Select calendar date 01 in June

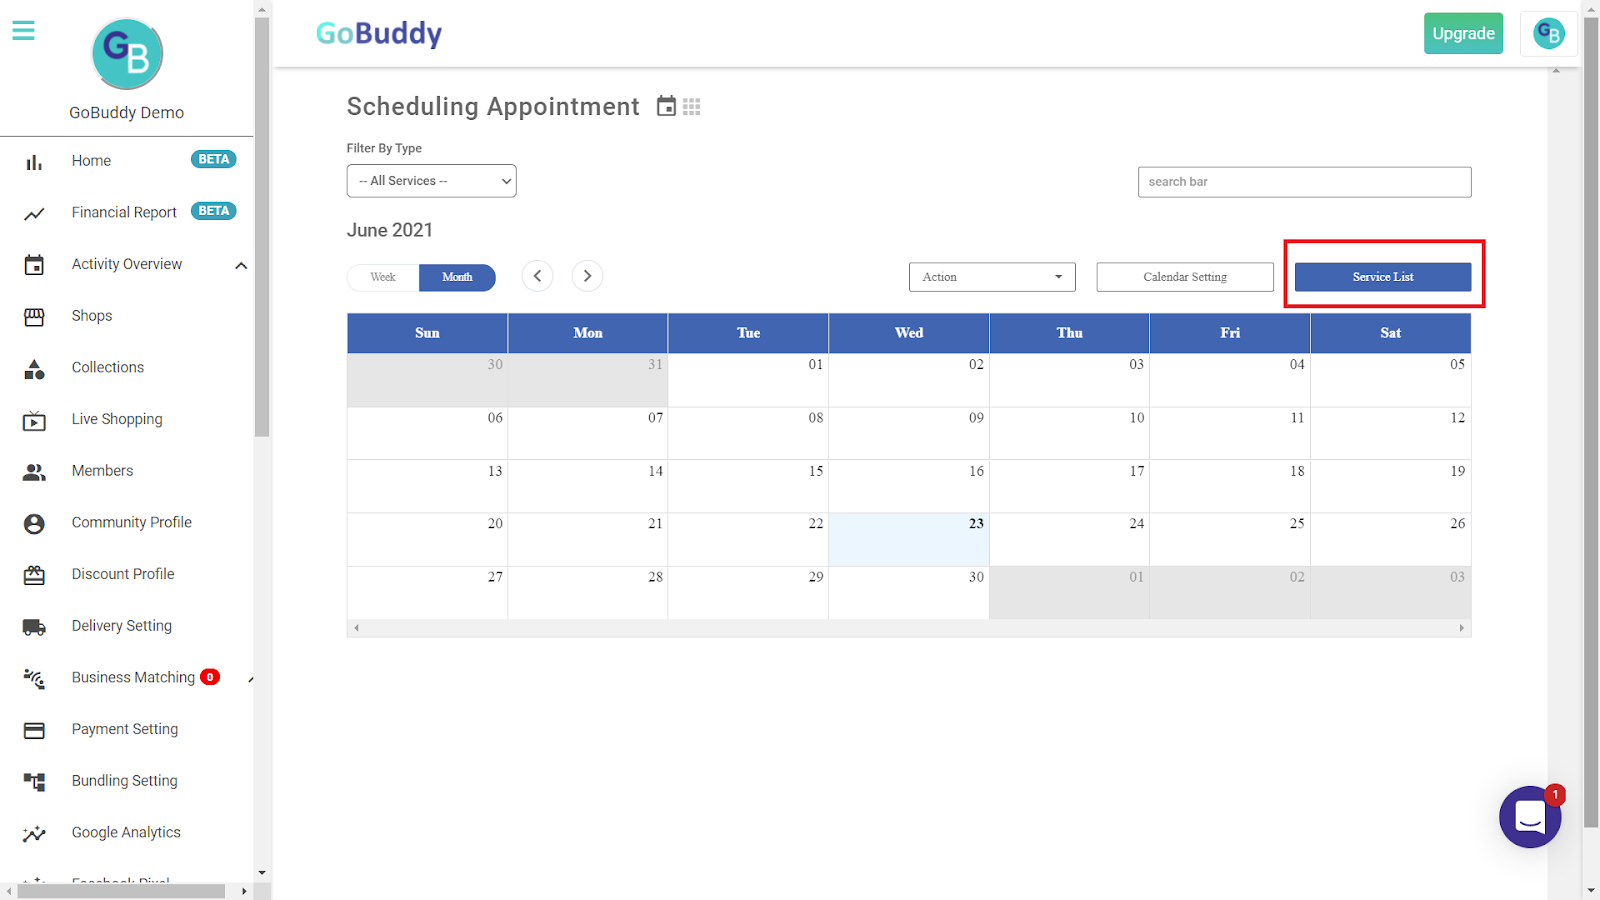click(748, 381)
